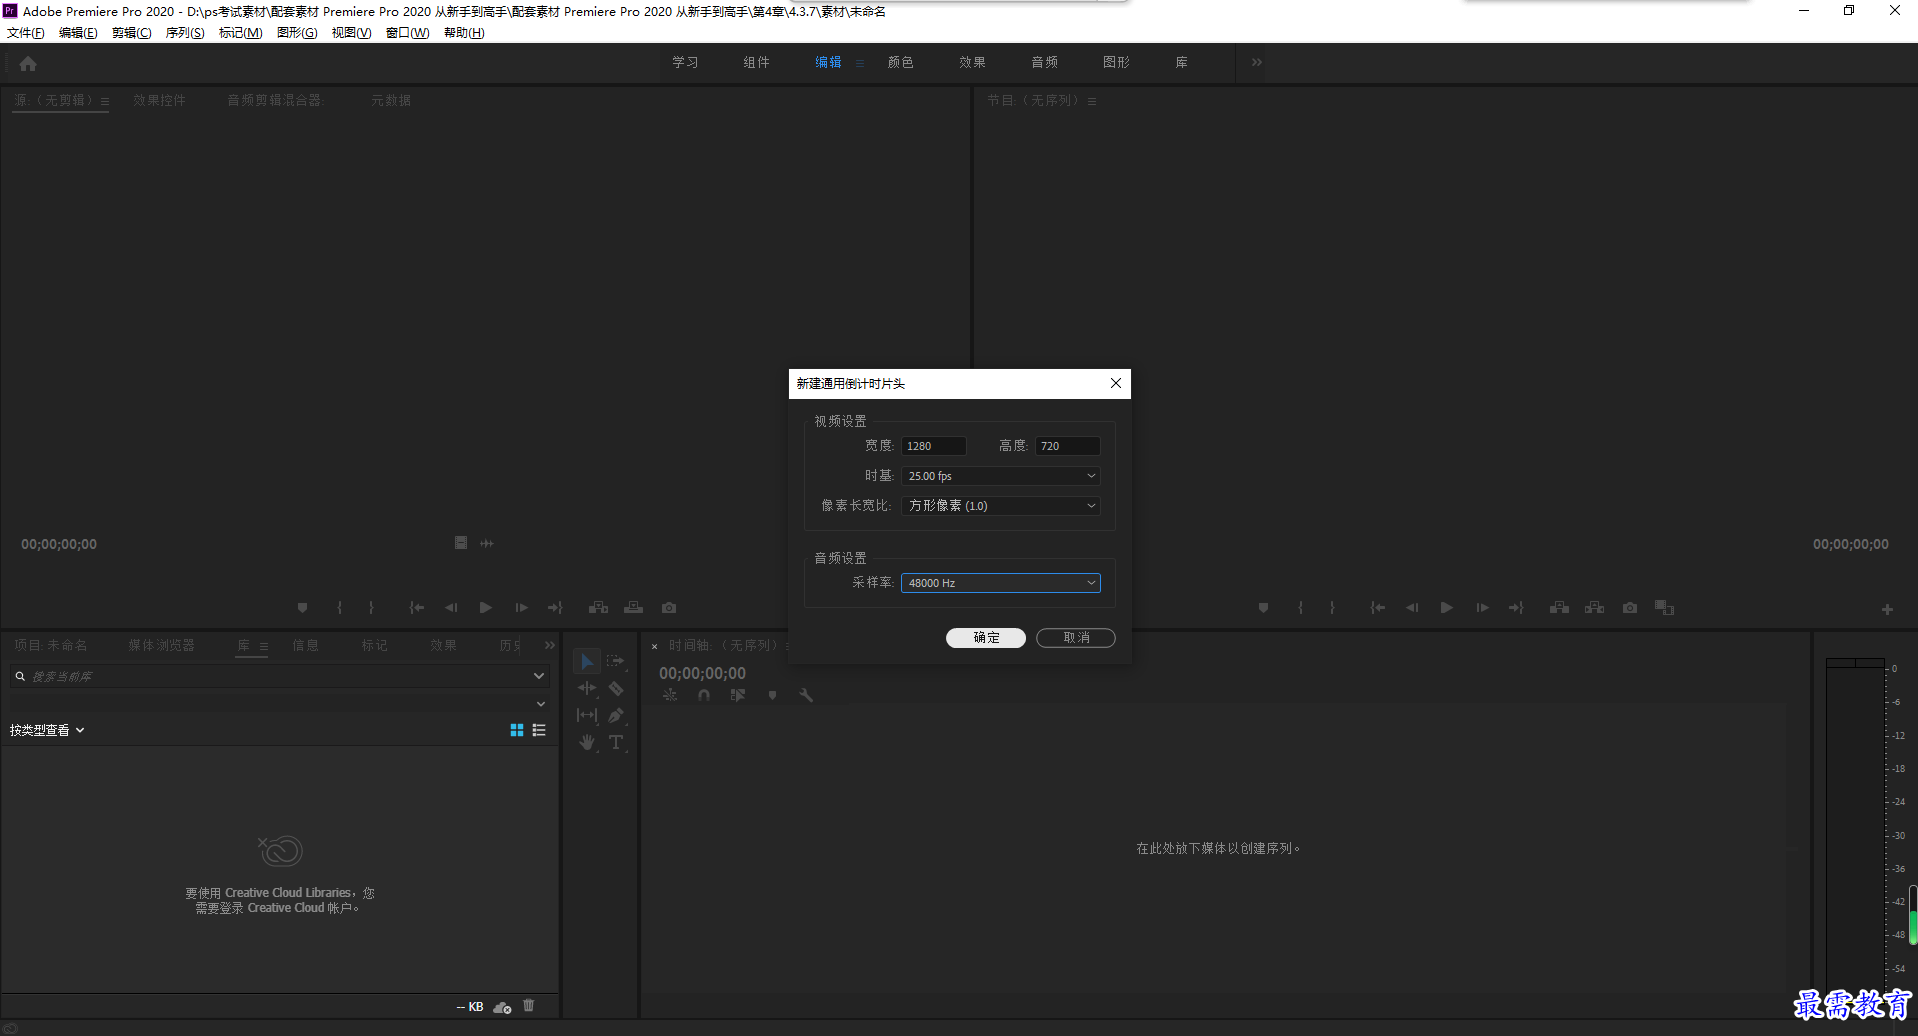This screenshot has height=1036, width=1918.
Task: Open the 编辑 workspace menu icon
Action: 860,63
